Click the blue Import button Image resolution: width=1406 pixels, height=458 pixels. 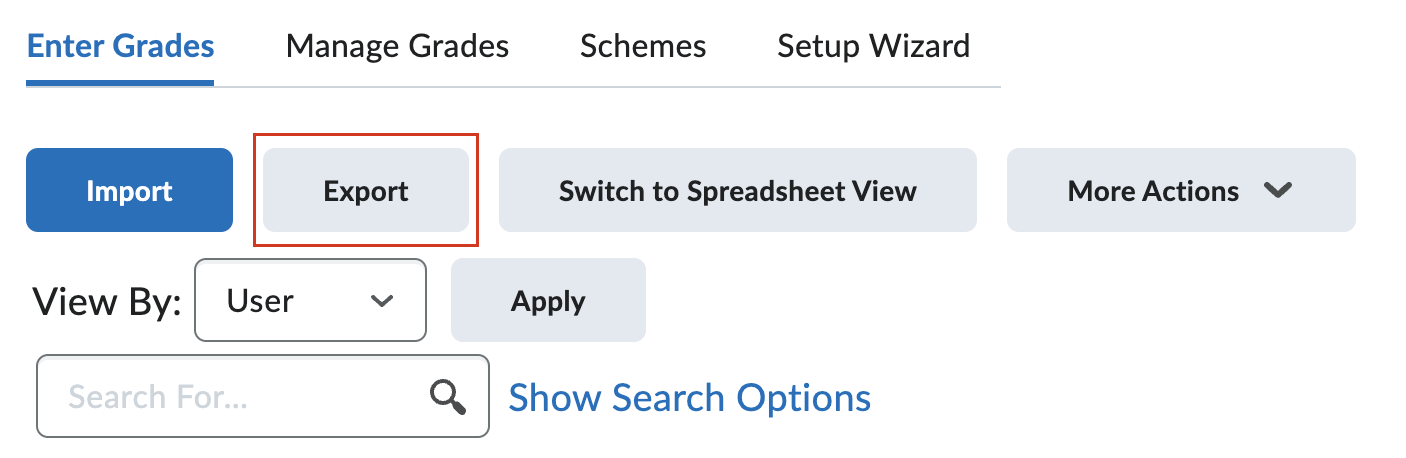point(129,191)
